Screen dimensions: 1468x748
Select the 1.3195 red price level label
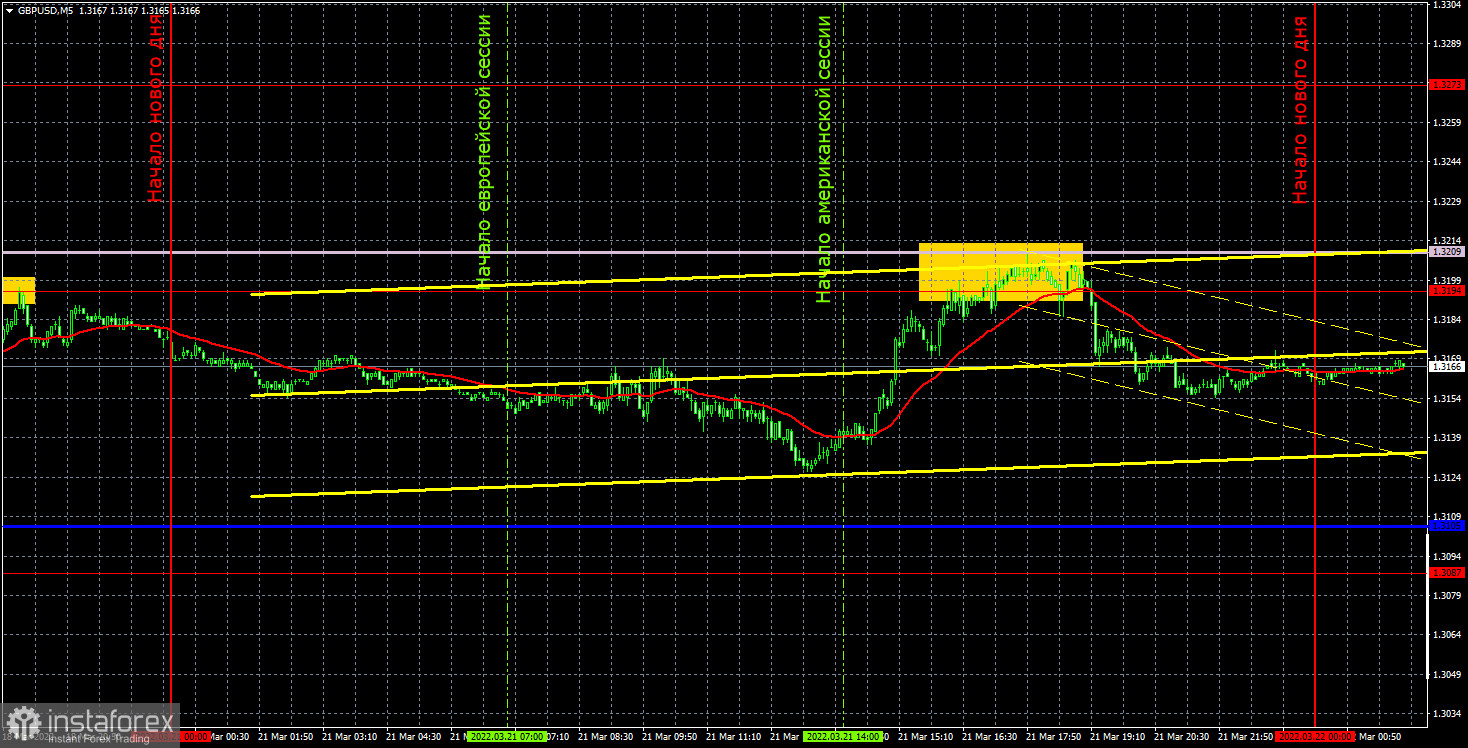(x=1445, y=291)
